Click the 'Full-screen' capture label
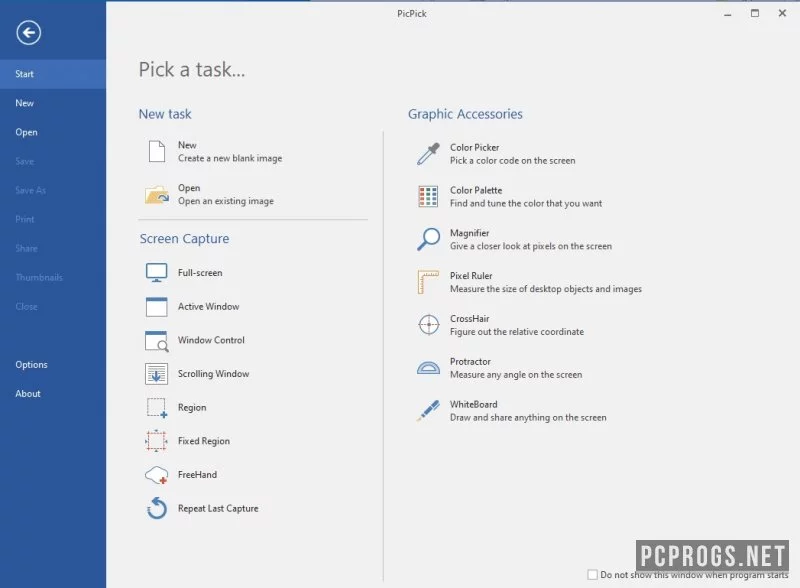Image resolution: width=800 pixels, height=588 pixels. pyautogui.click(x=200, y=273)
